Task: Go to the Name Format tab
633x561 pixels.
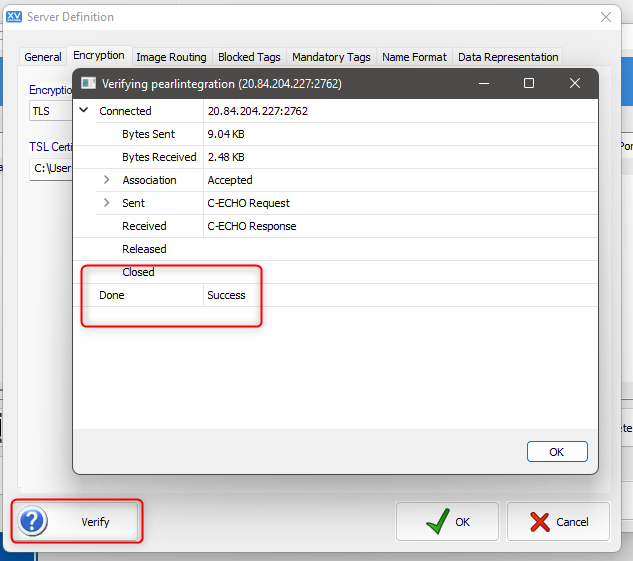Action: 414,57
